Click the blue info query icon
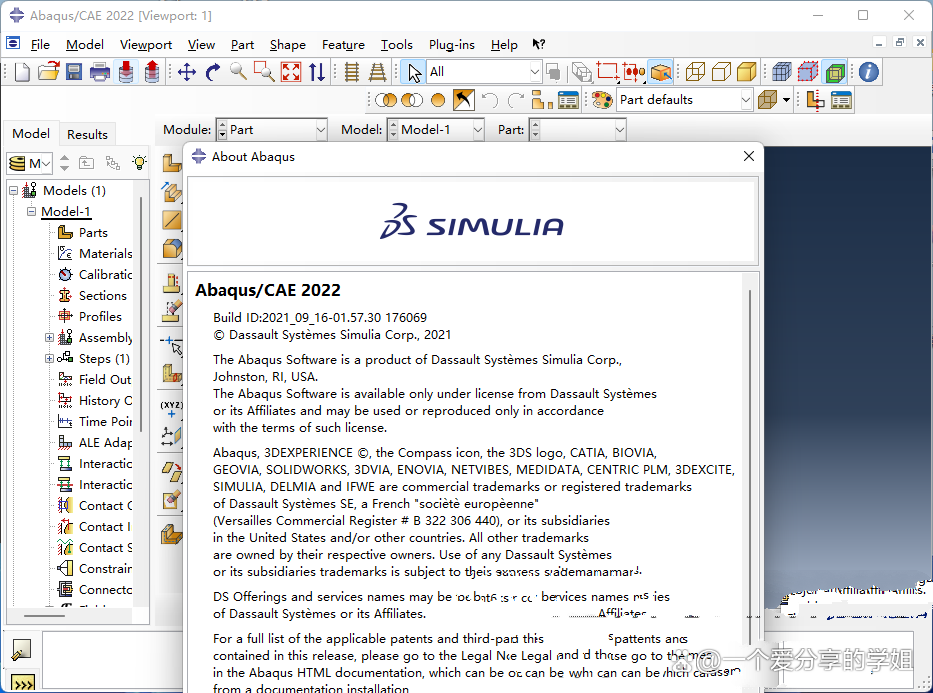The image size is (933, 693). click(x=869, y=73)
